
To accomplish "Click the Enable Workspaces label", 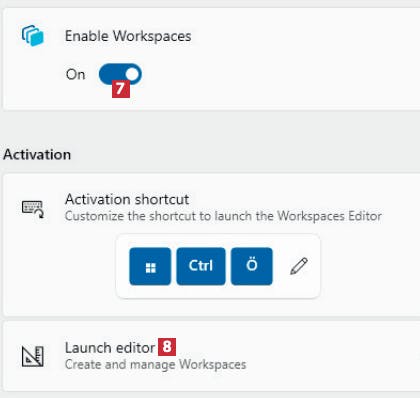I will 128,36.
